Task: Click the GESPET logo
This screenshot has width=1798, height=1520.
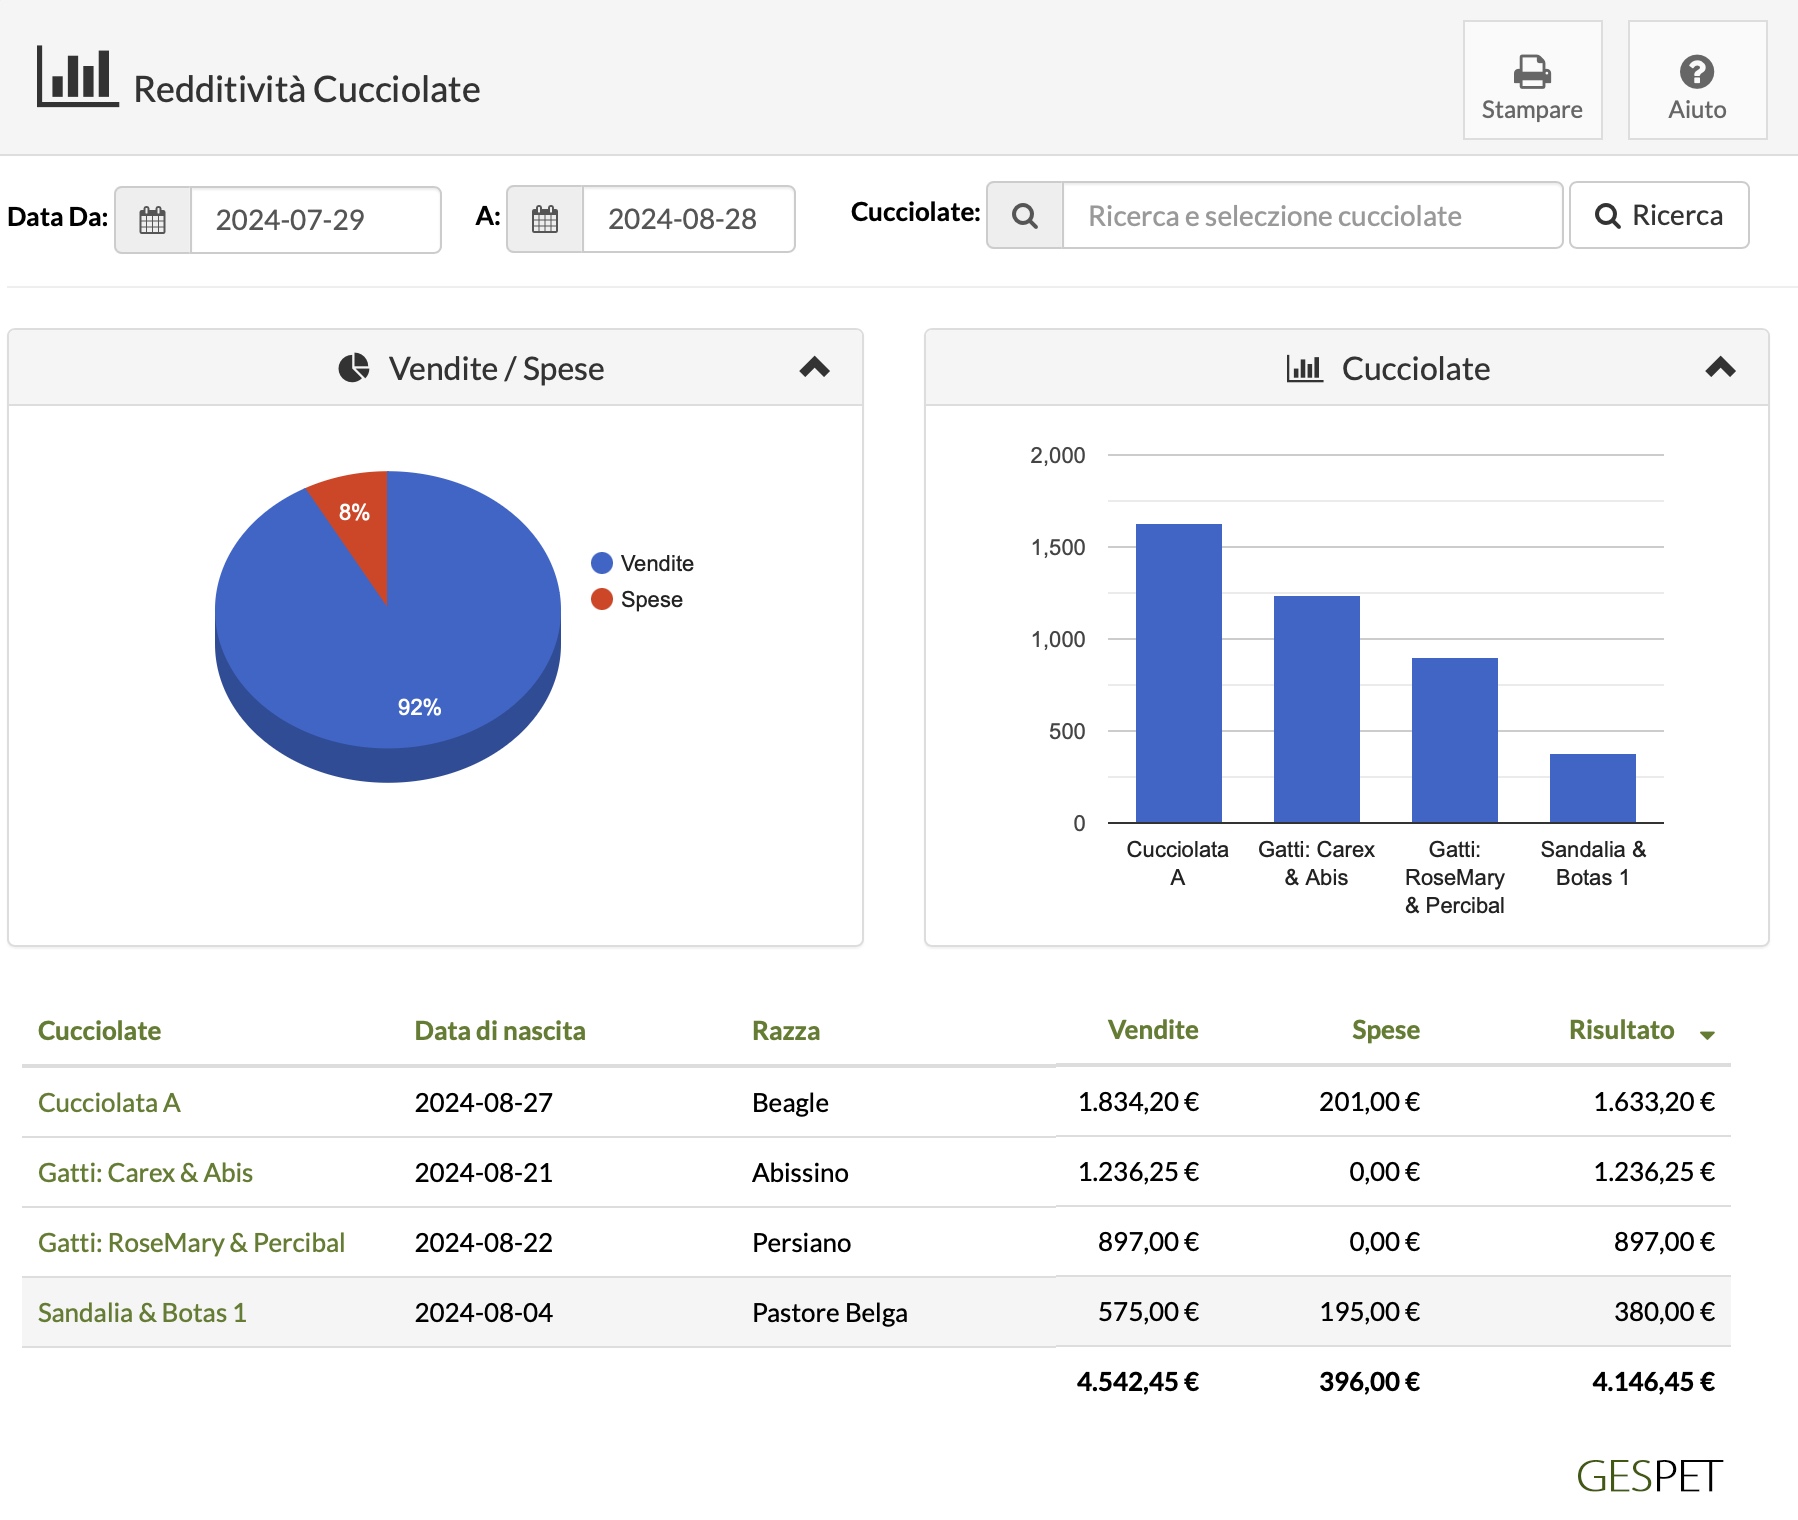Action: 1649,1476
